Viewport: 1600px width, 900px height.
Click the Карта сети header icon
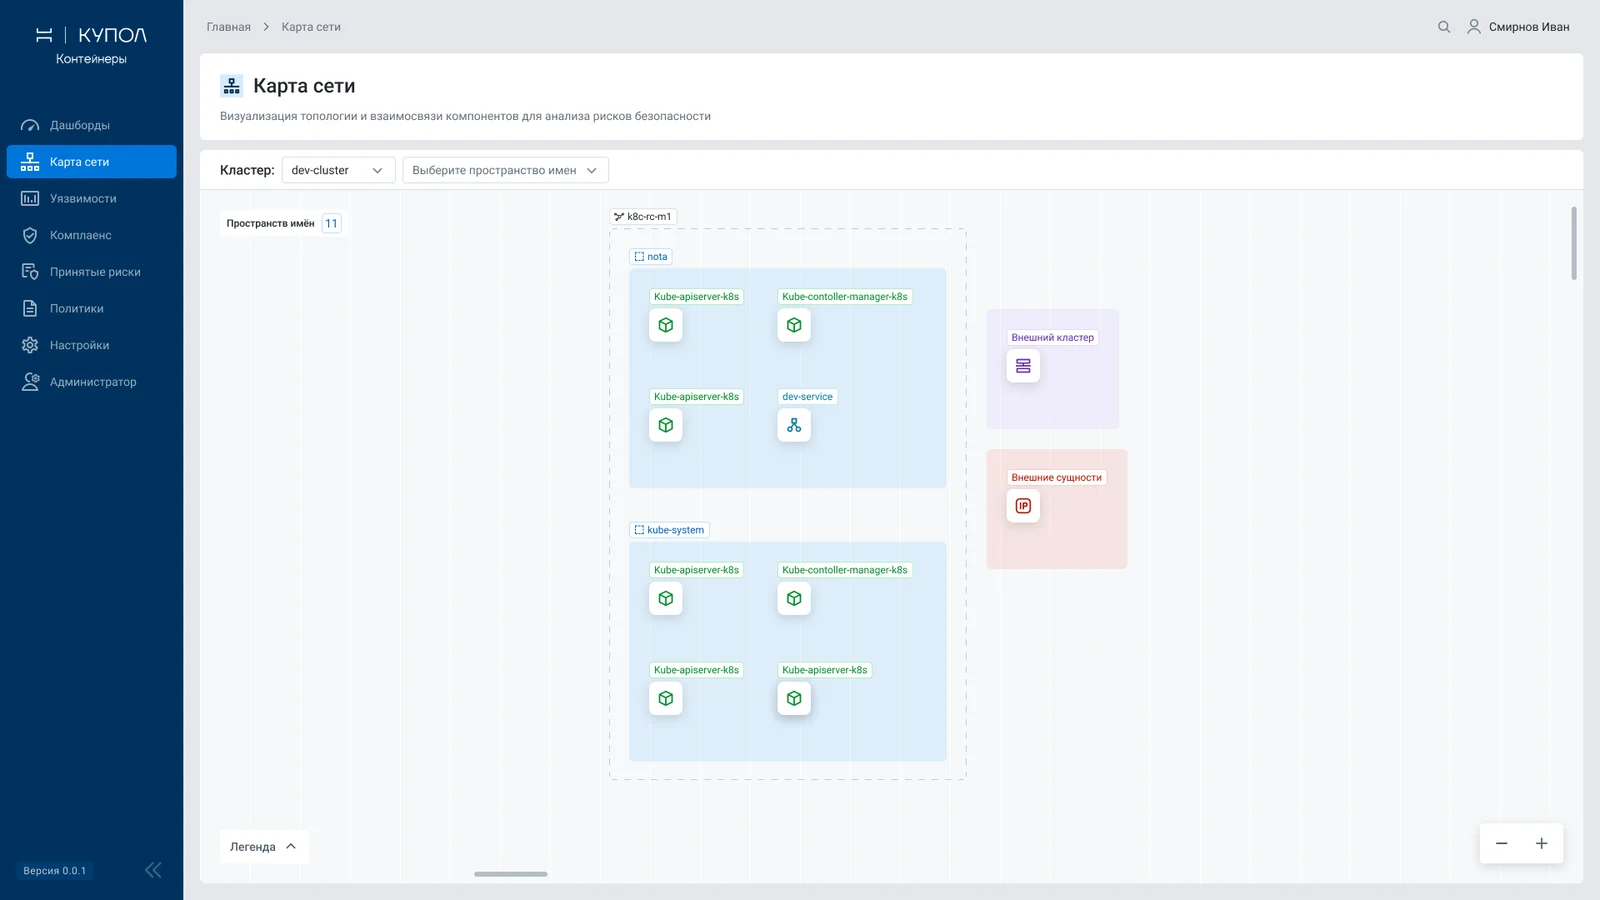(231, 86)
